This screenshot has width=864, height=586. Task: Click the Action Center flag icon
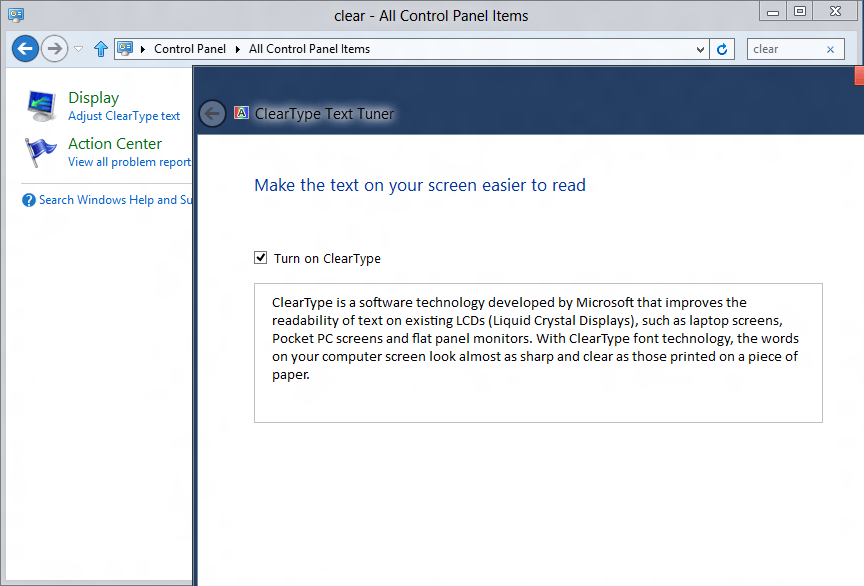[x=40, y=152]
